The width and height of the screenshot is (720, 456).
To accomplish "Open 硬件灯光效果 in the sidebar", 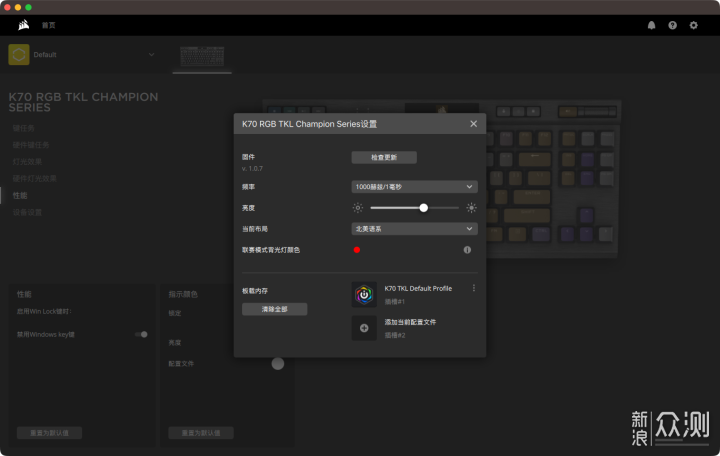I will coord(34,179).
